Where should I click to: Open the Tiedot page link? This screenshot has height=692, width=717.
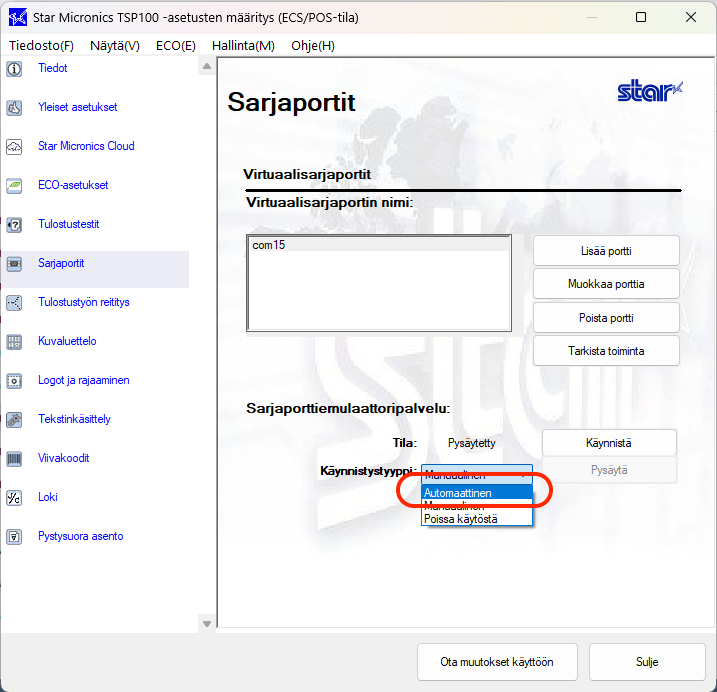(x=53, y=68)
